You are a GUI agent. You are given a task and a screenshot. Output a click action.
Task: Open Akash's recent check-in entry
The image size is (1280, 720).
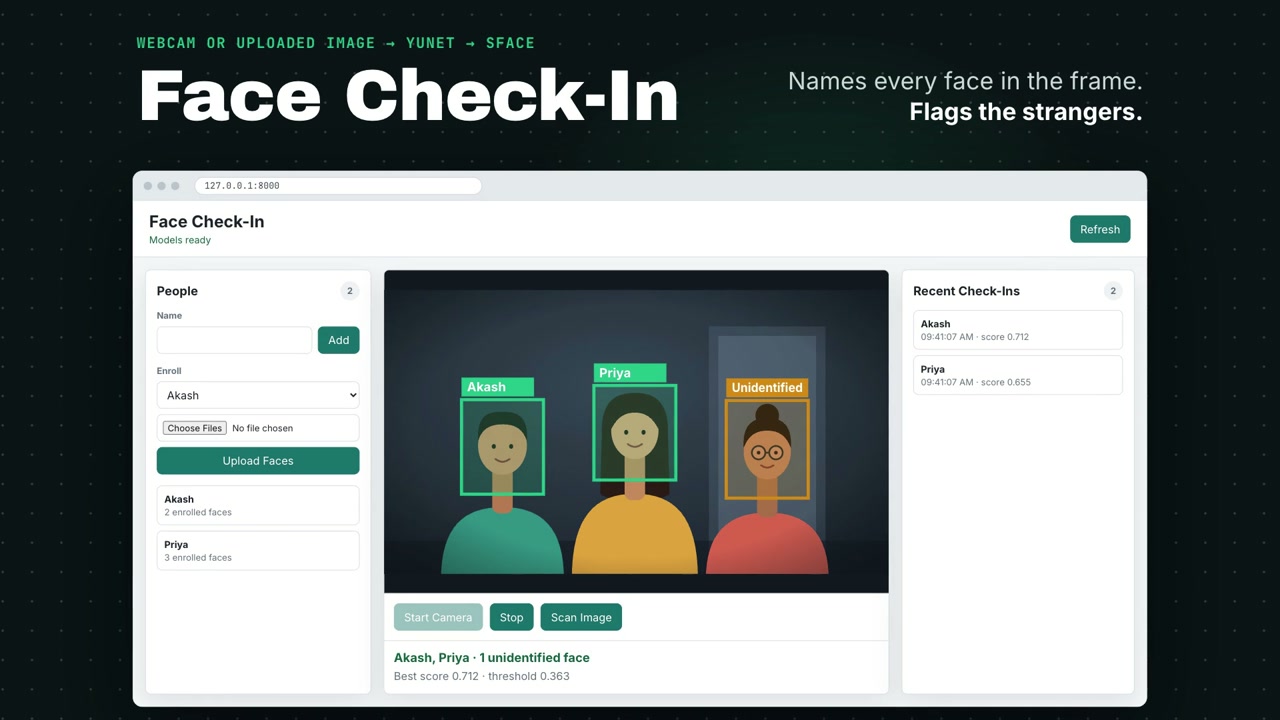pyautogui.click(x=1018, y=330)
